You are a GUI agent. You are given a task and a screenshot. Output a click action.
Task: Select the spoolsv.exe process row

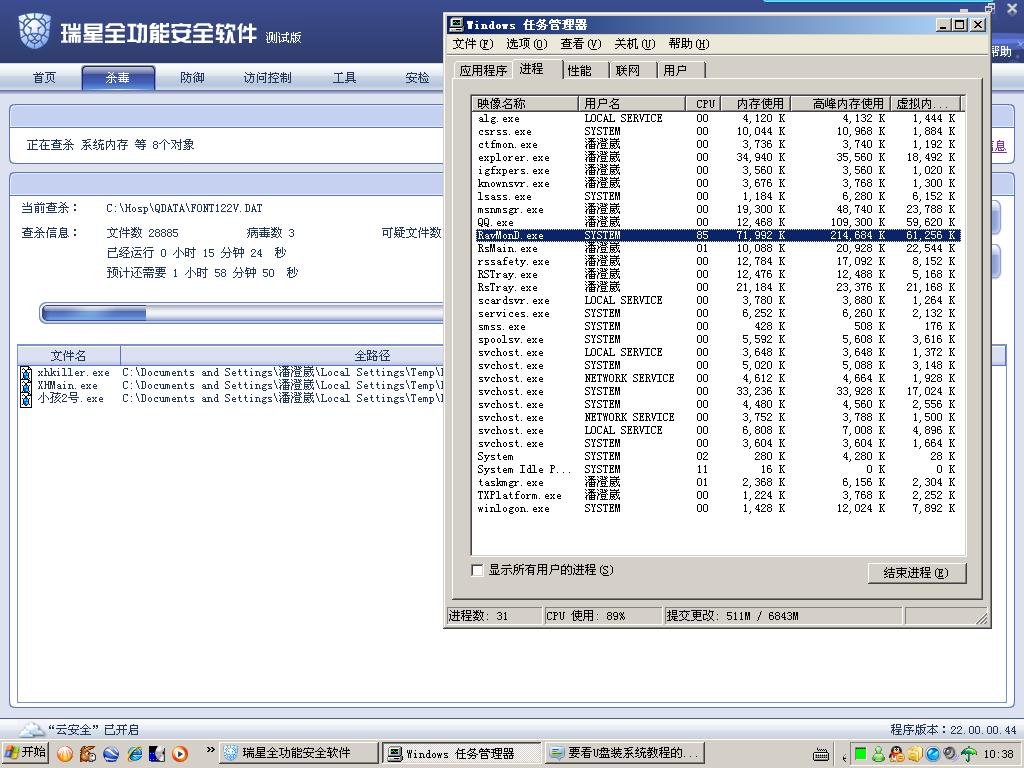[718, 340]
